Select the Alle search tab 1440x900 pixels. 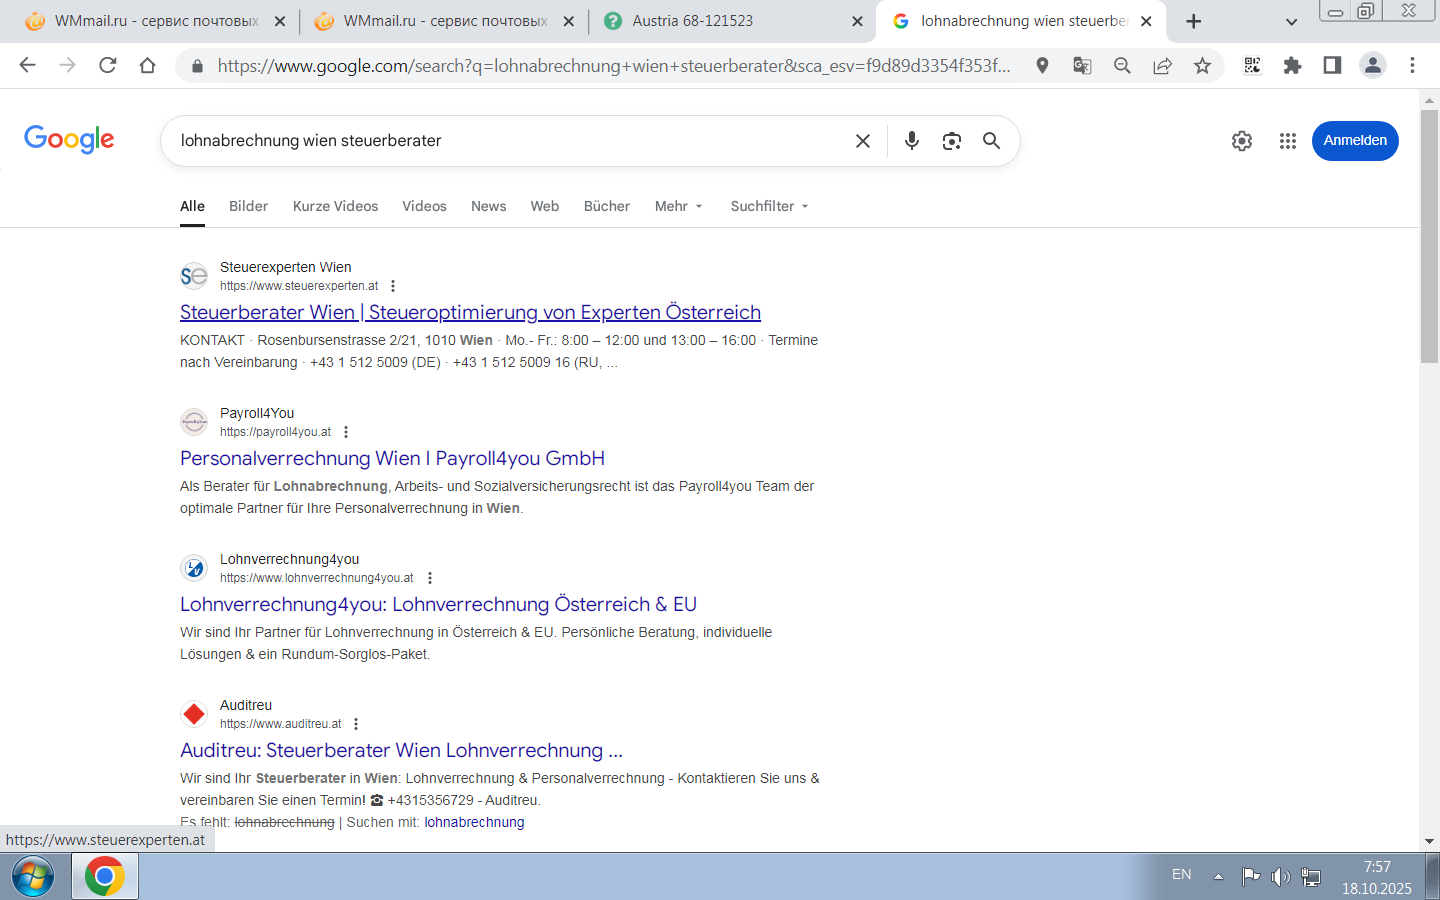coord(192,206)
